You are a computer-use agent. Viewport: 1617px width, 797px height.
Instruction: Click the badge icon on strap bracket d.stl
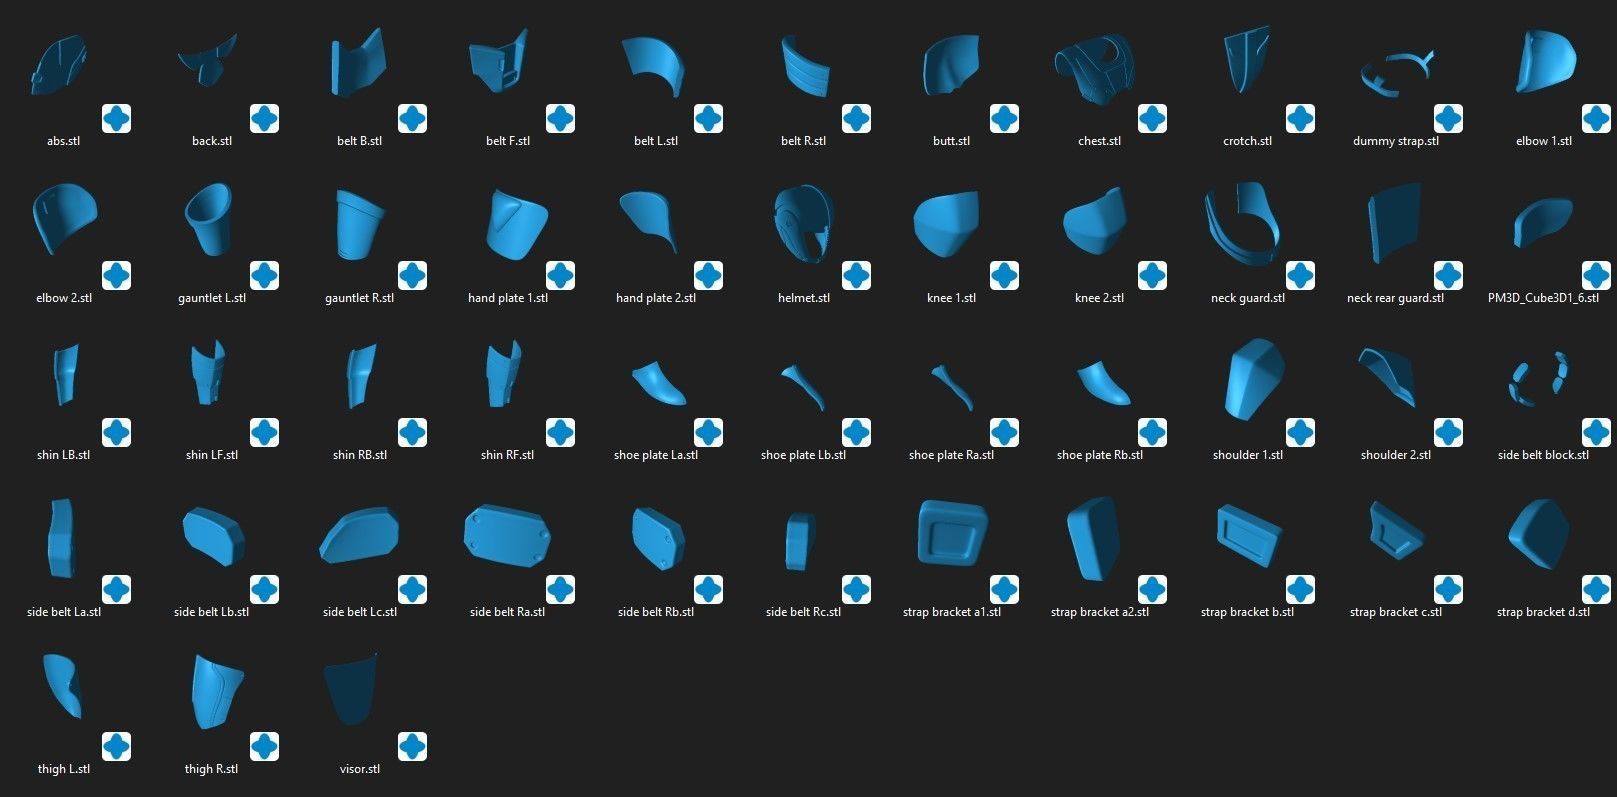[1597, 590]
